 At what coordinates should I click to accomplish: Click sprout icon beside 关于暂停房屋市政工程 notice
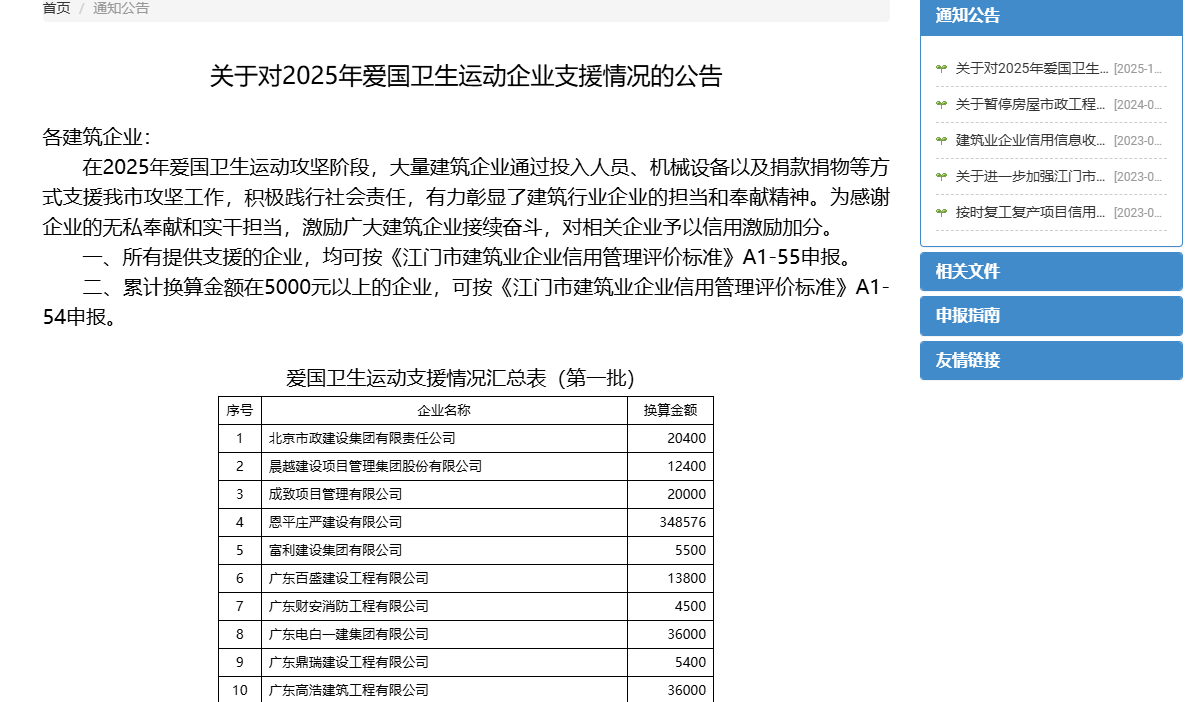click(941, 104)
